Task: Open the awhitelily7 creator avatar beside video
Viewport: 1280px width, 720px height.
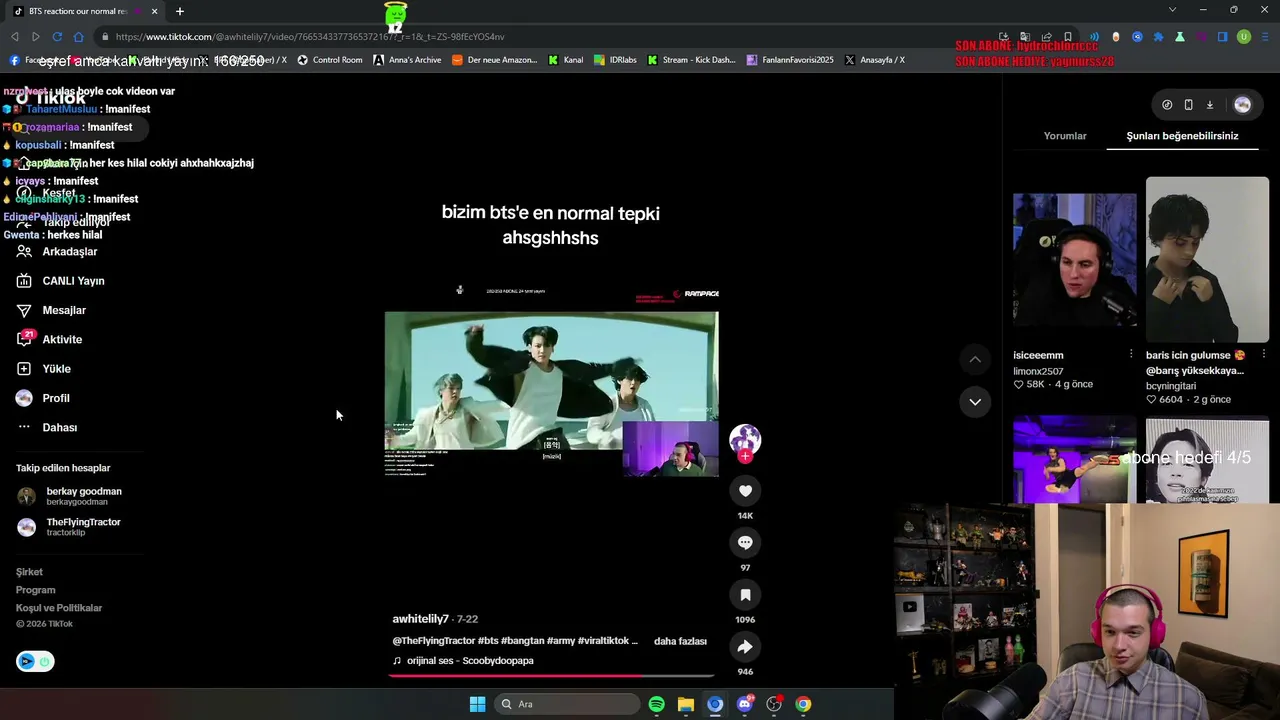Action: (745, 439)
